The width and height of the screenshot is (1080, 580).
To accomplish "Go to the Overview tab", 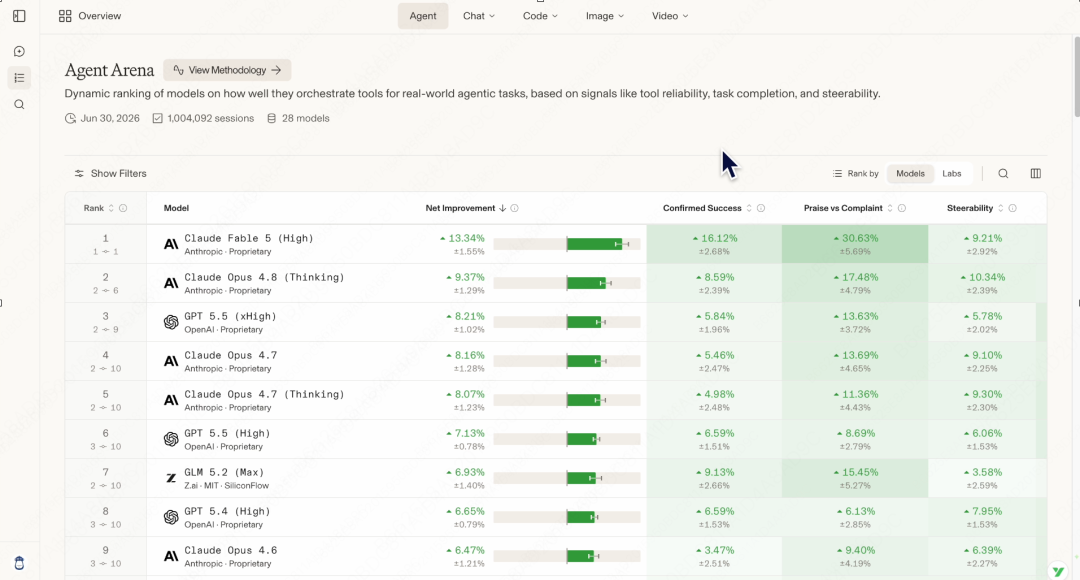I will point(90,16).
